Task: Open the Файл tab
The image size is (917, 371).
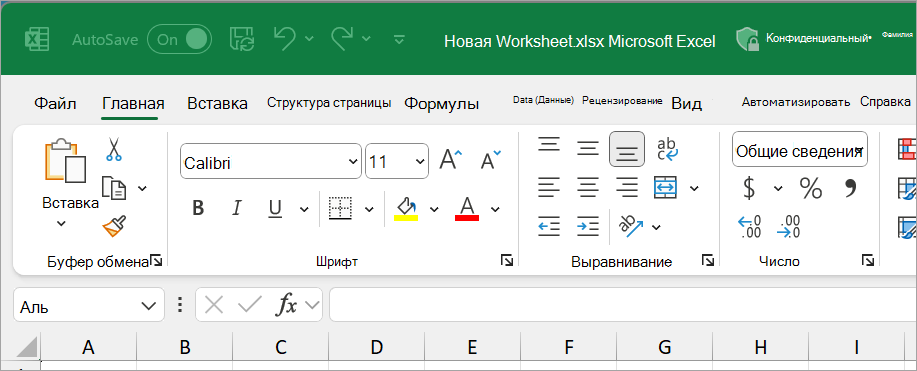Action: [x=55, y=104]
